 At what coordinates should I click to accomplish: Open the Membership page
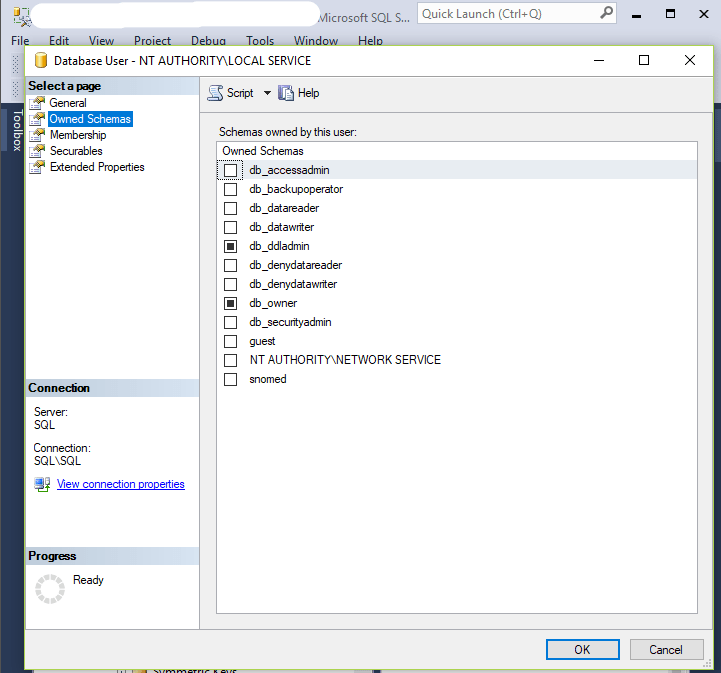78,135
